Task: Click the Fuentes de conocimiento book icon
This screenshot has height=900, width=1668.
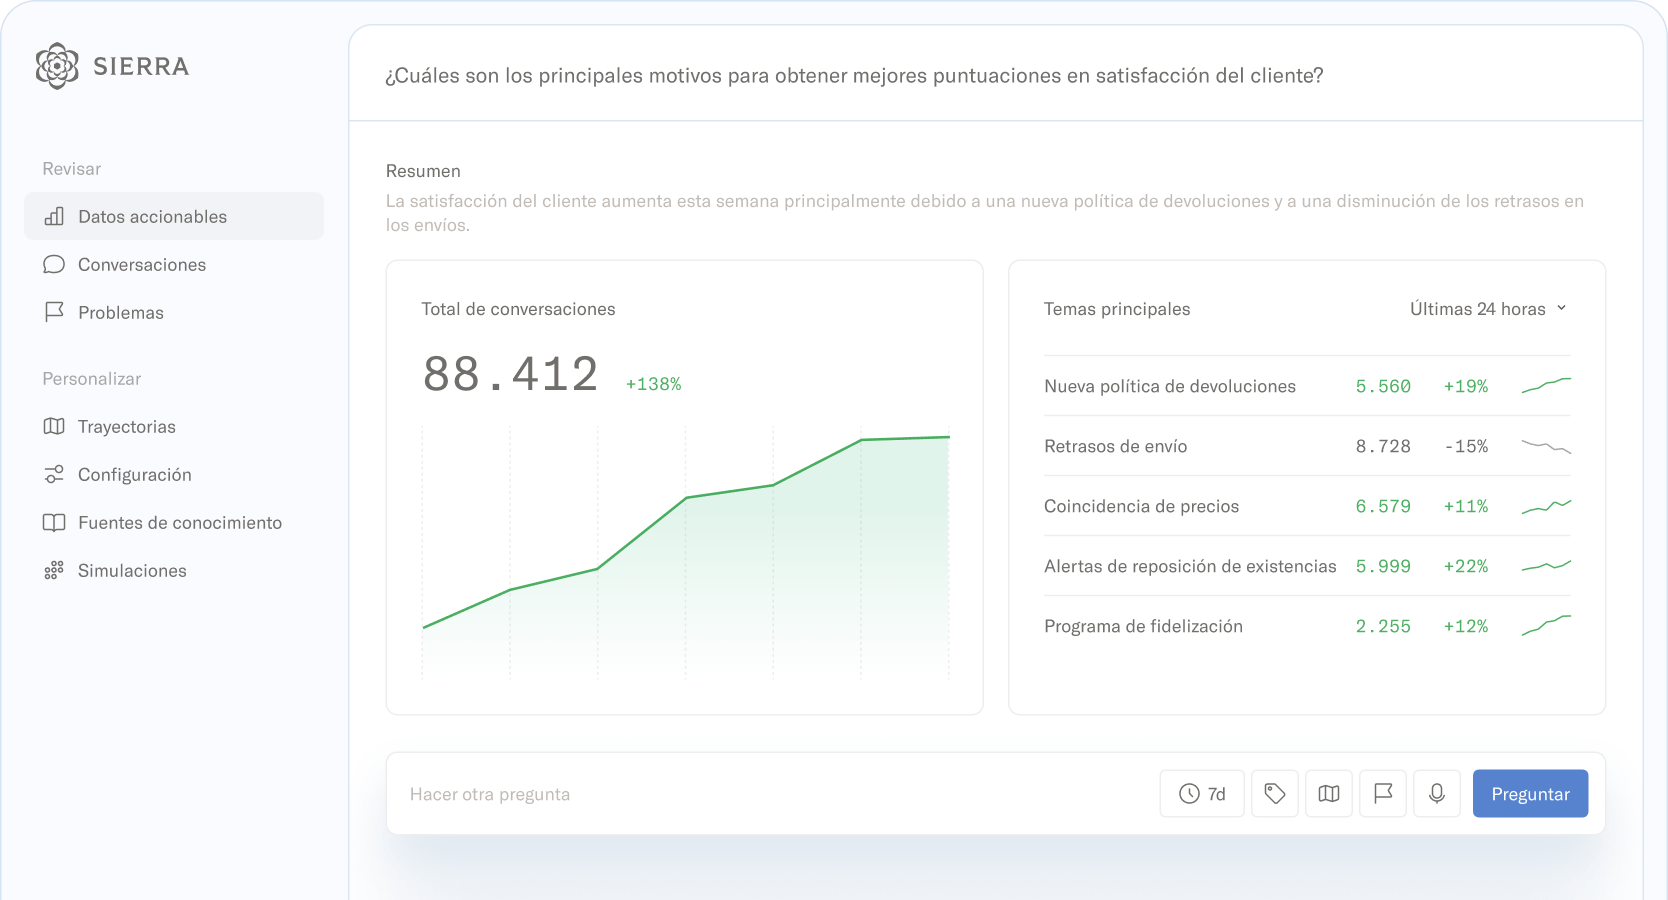Action: (x=54, y=522)
